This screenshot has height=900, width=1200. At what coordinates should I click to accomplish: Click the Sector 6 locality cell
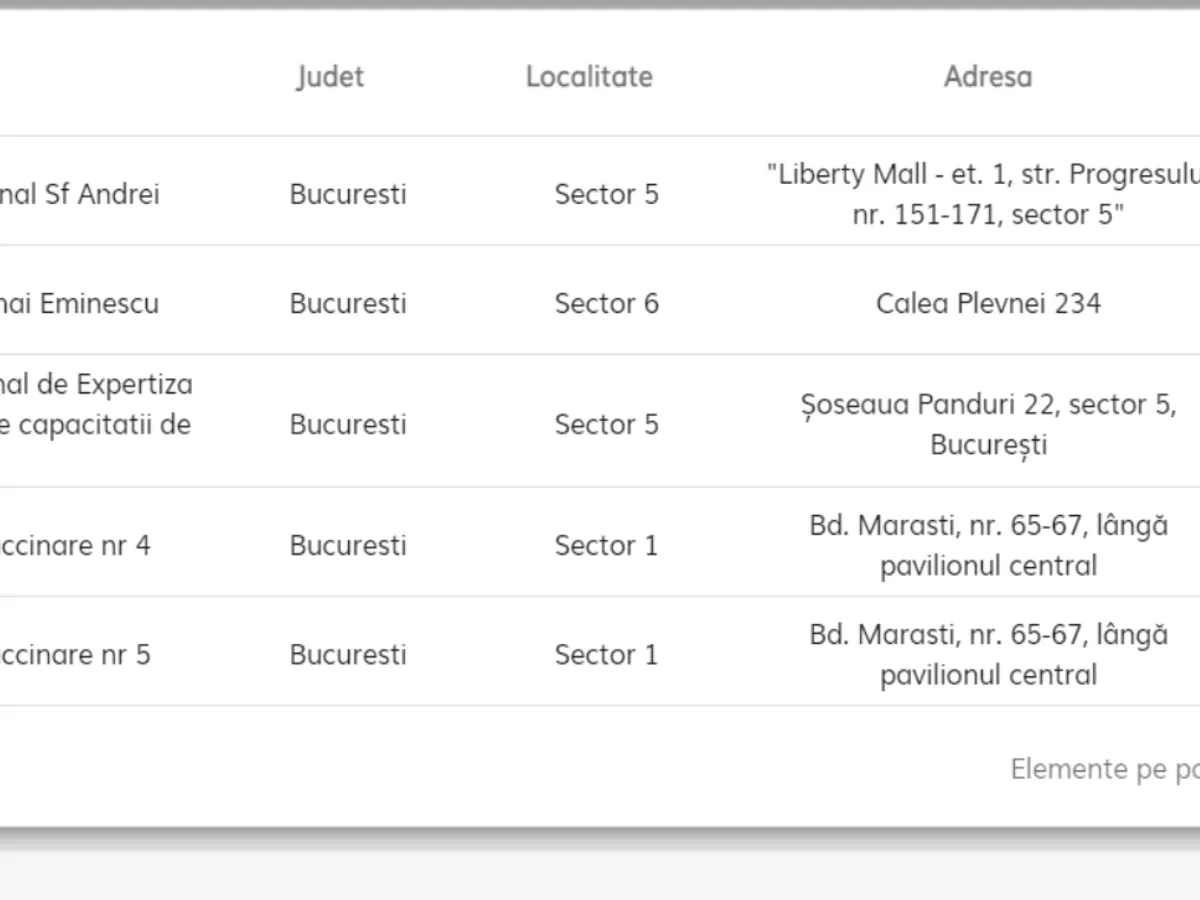[606, 303]
